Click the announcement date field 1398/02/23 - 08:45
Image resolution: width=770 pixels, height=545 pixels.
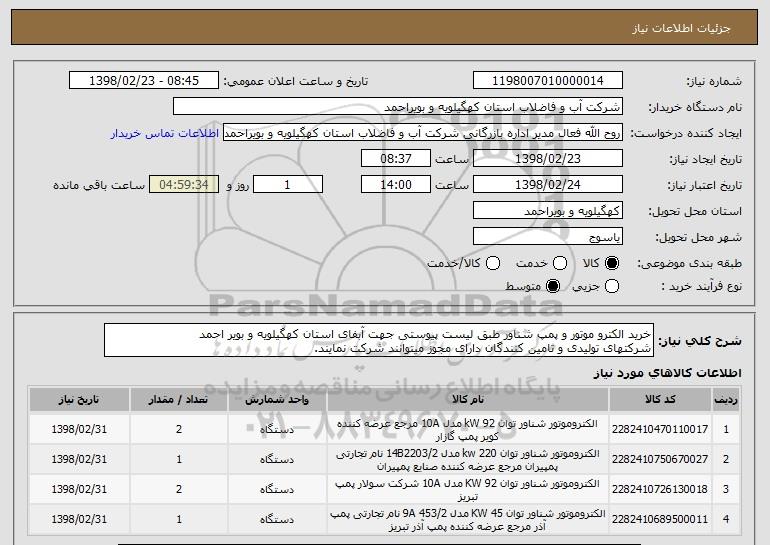[144, 81]
